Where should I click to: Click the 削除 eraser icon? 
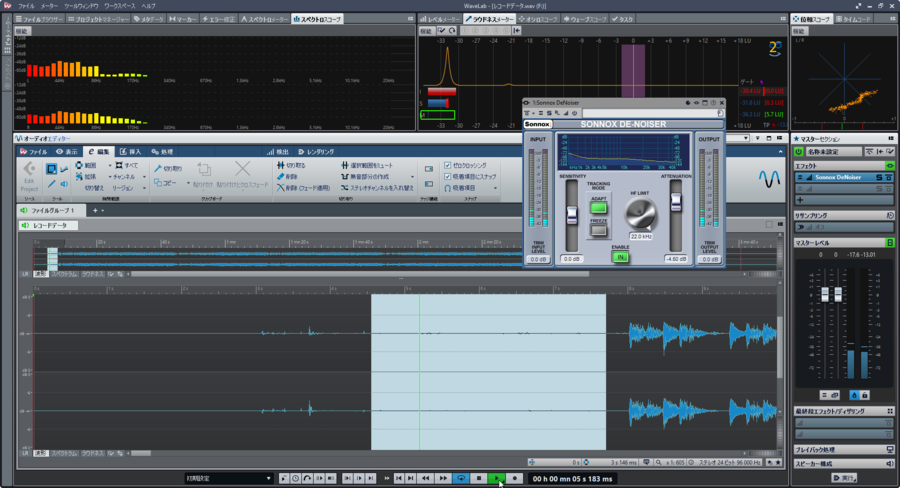coord(281,176)
